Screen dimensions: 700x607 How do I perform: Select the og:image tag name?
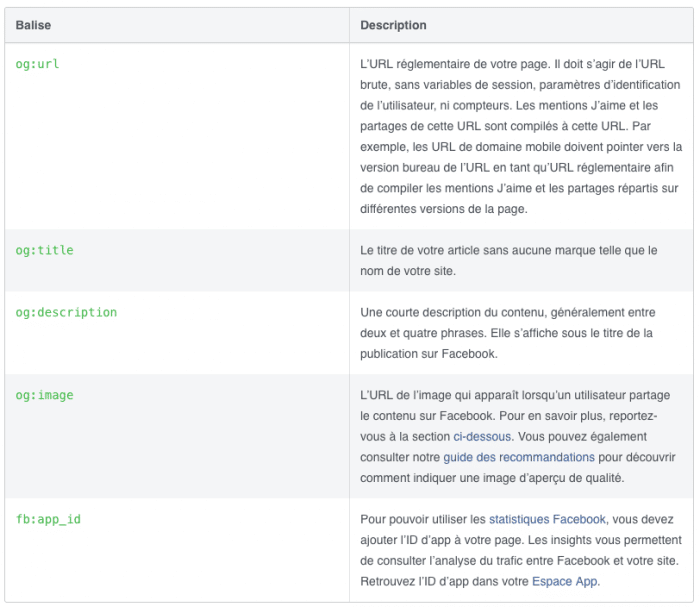coord(44,395)
